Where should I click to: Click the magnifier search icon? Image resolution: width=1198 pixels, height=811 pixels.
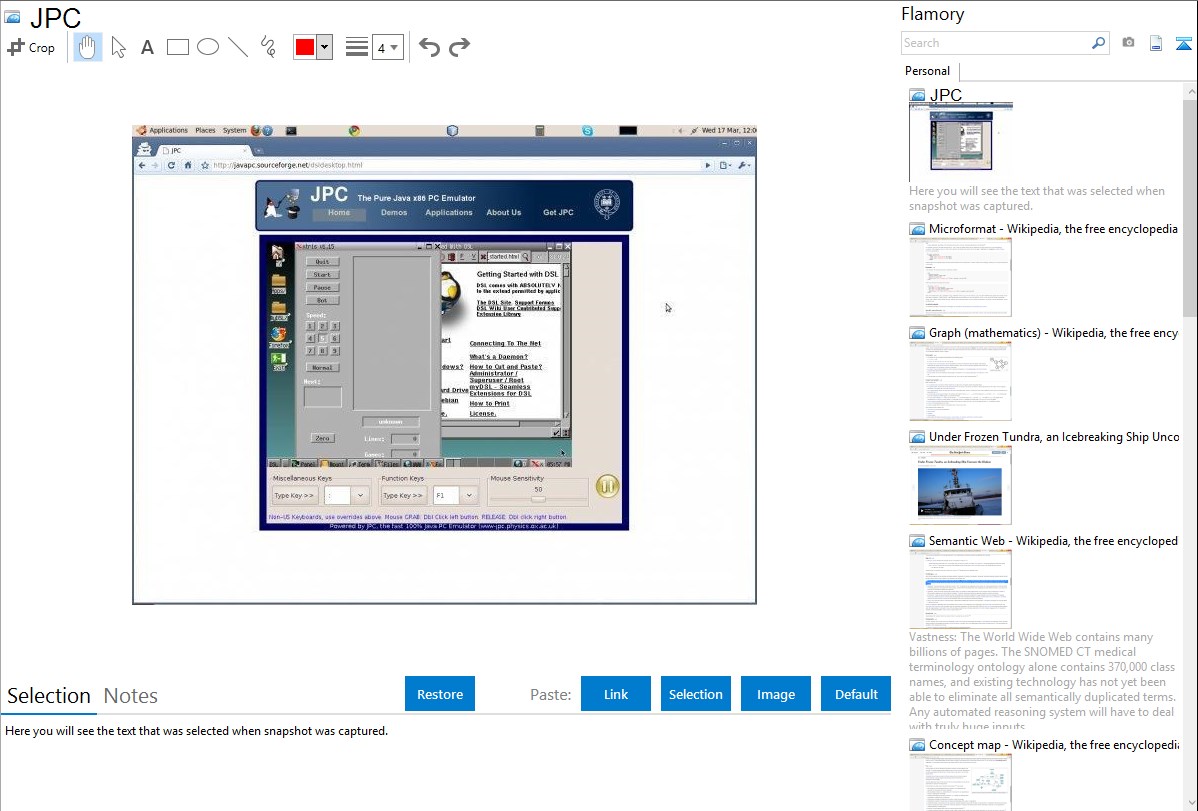(x=1099, y=43)
